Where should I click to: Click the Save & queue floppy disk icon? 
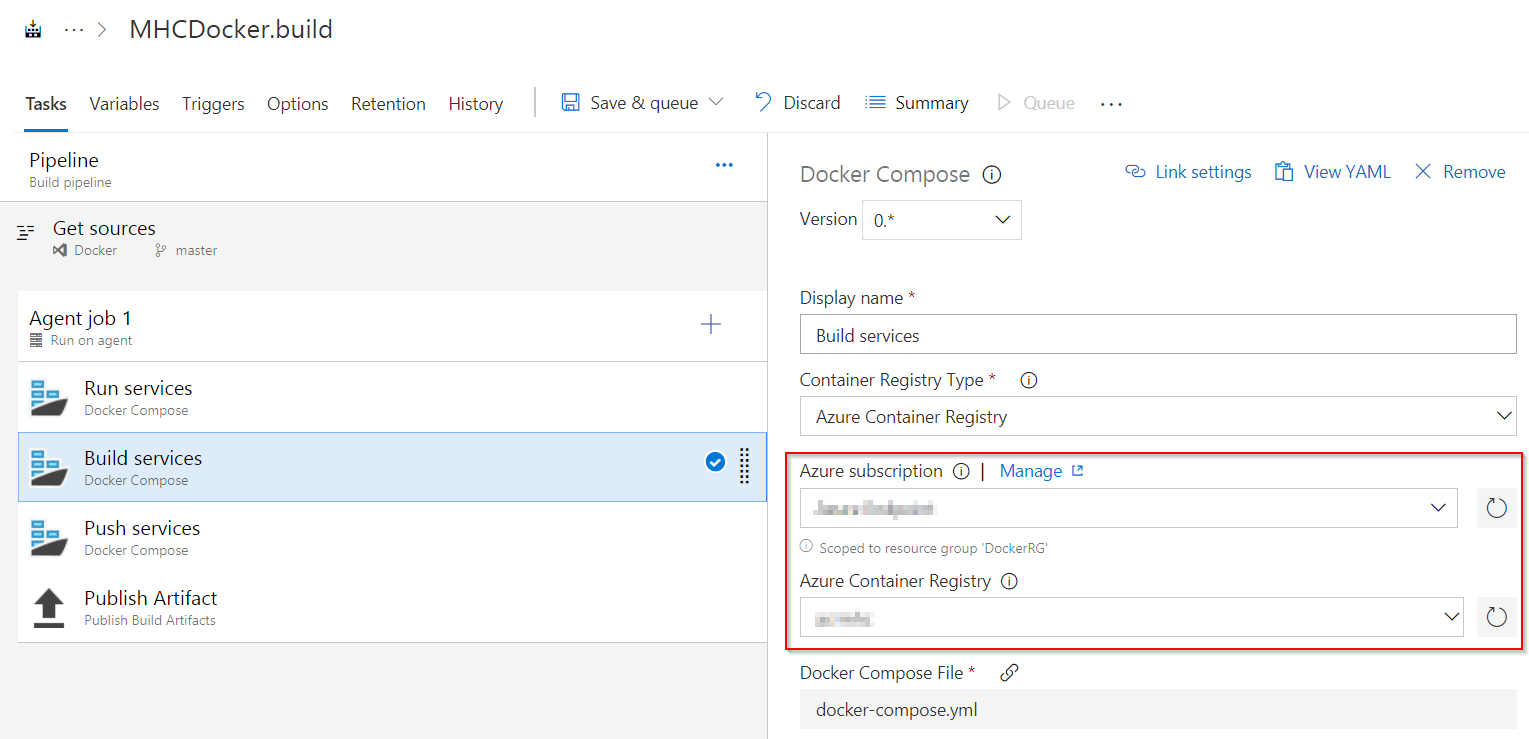click(x=571, y=102)
